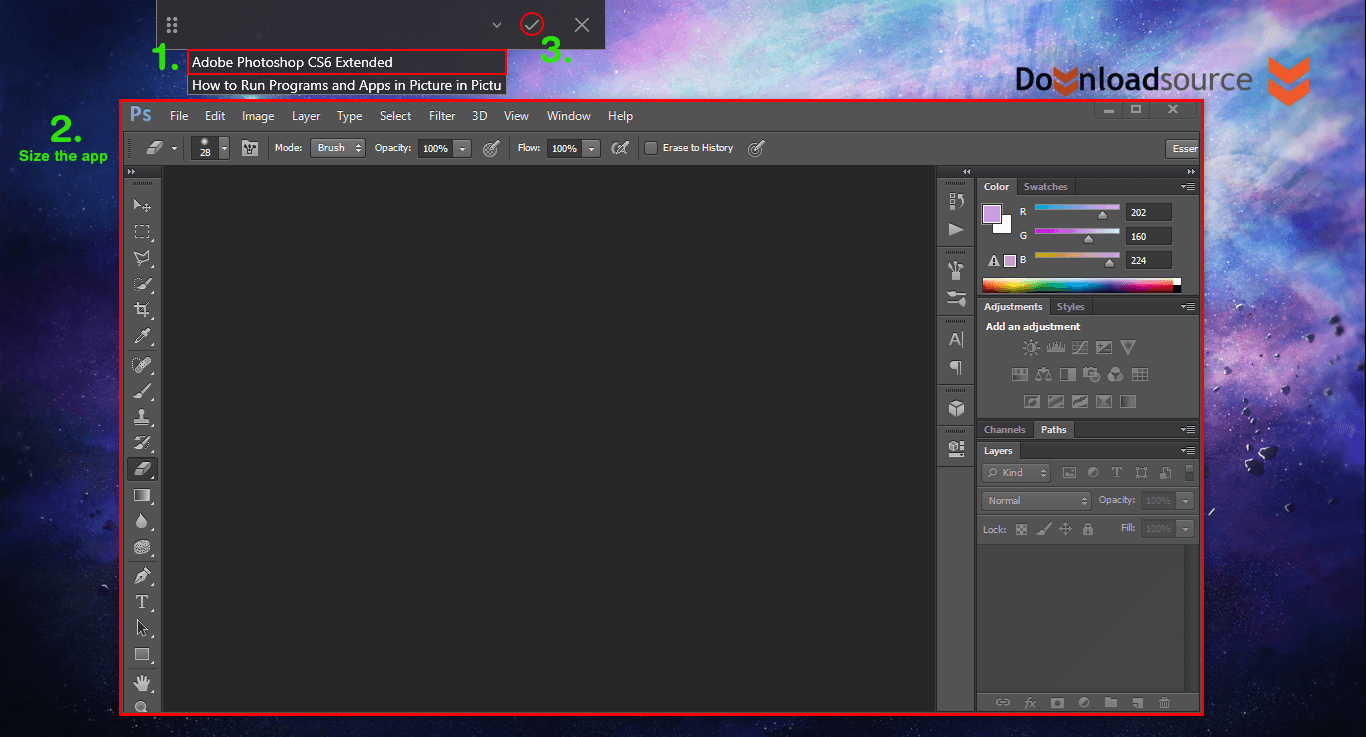This screenshot has height=737, width=1366.
Task: Select the Rectangle shape tool
Action: (x=142, y=655)
